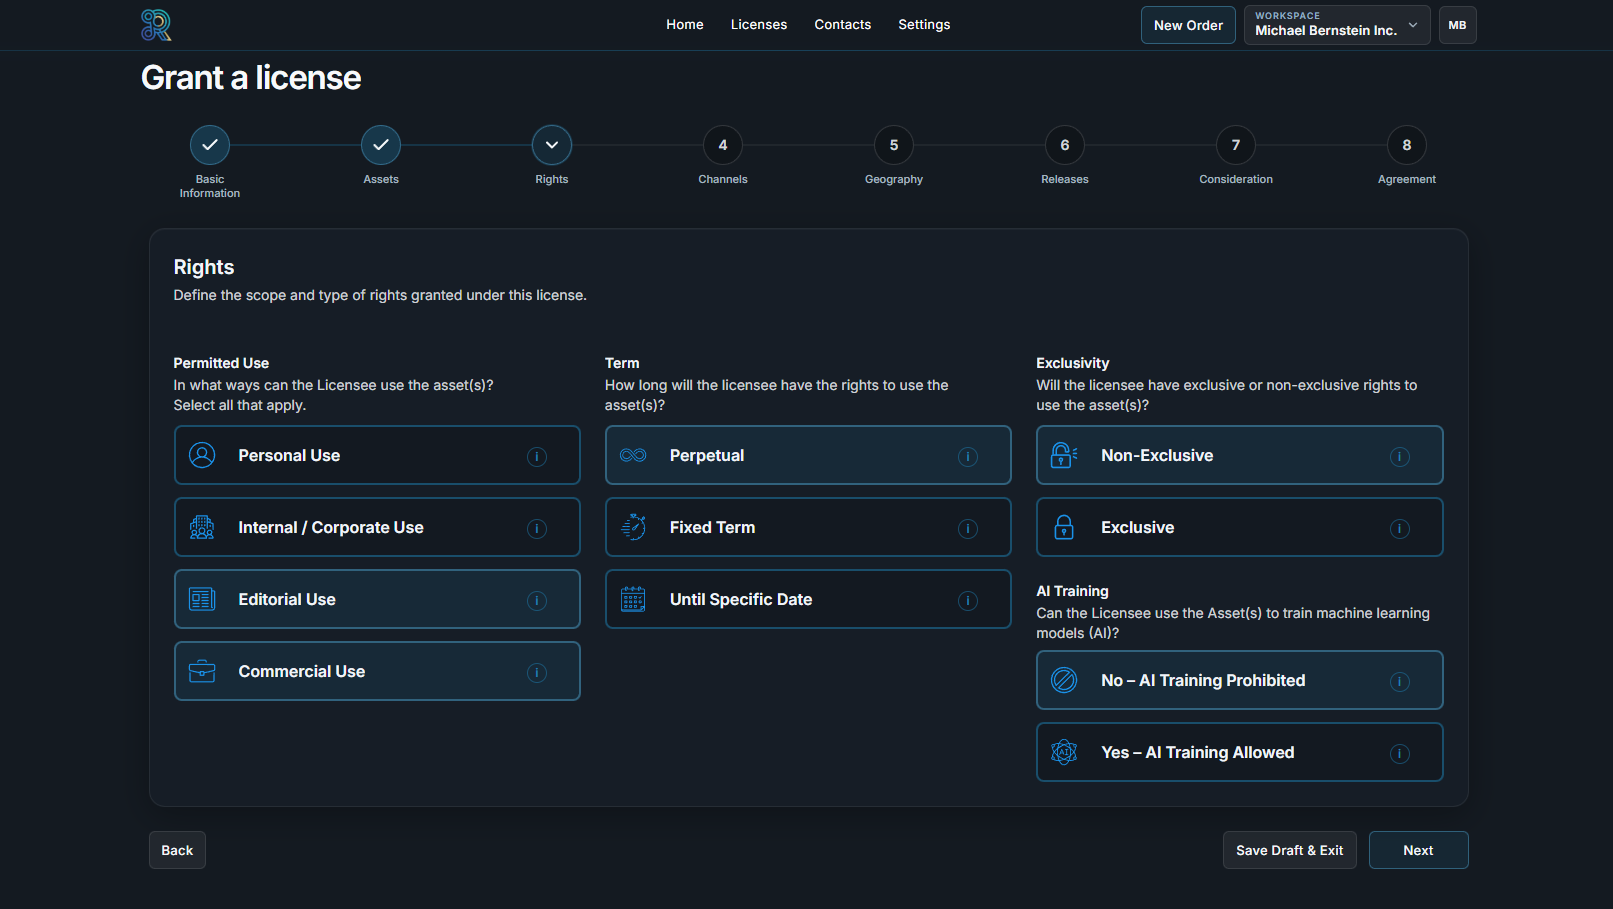Image resolution: width=1613 pixels, height=909 pixels.
Task: Click the app logo in top-left corner
Action: tap(156, 25)
